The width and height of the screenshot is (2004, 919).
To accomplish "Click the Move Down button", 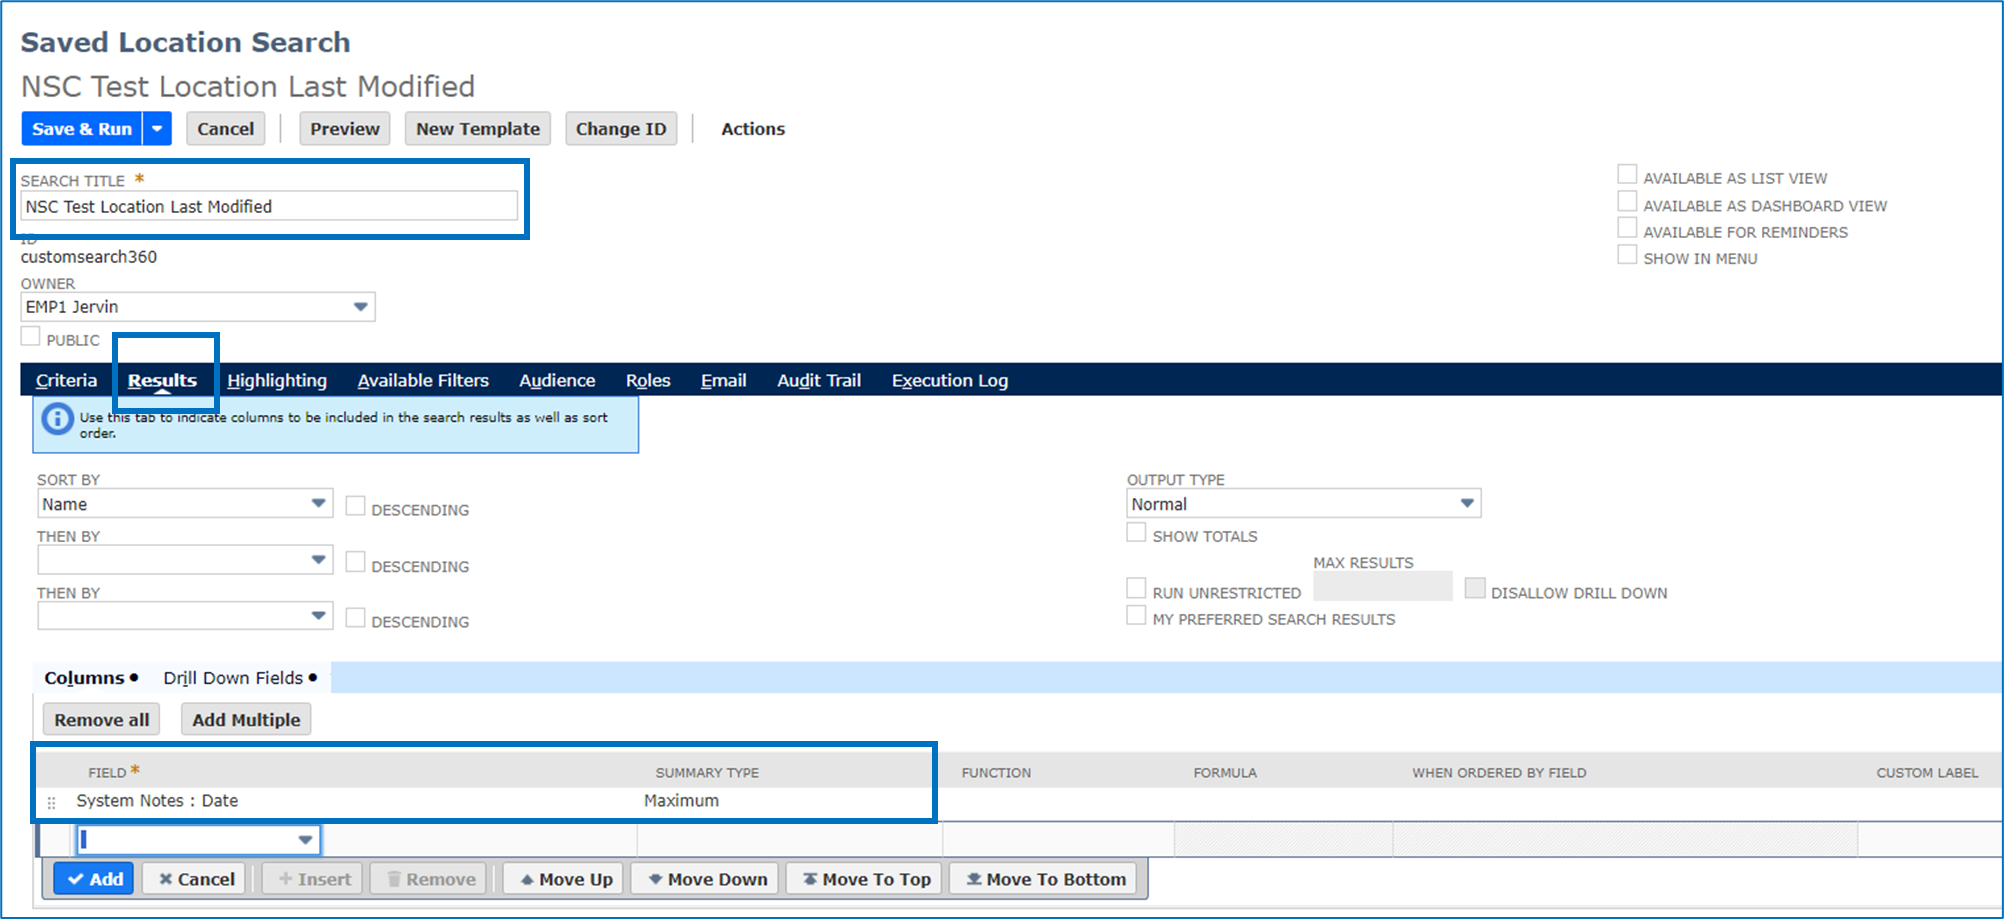I will (x=707, y=879).
